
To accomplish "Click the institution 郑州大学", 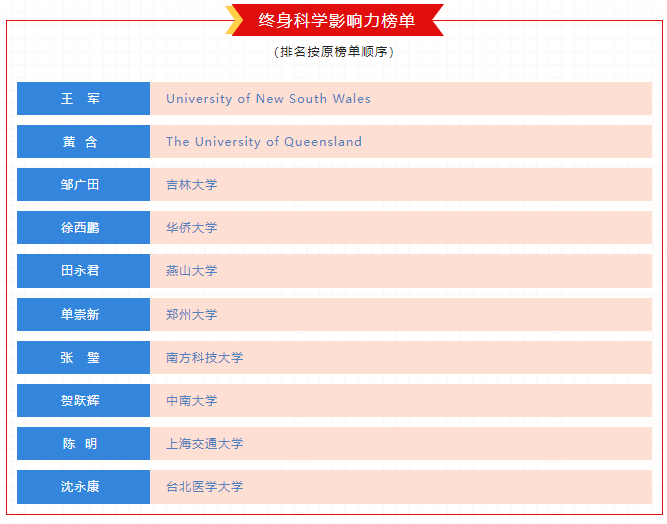I will tap(191, 314).
